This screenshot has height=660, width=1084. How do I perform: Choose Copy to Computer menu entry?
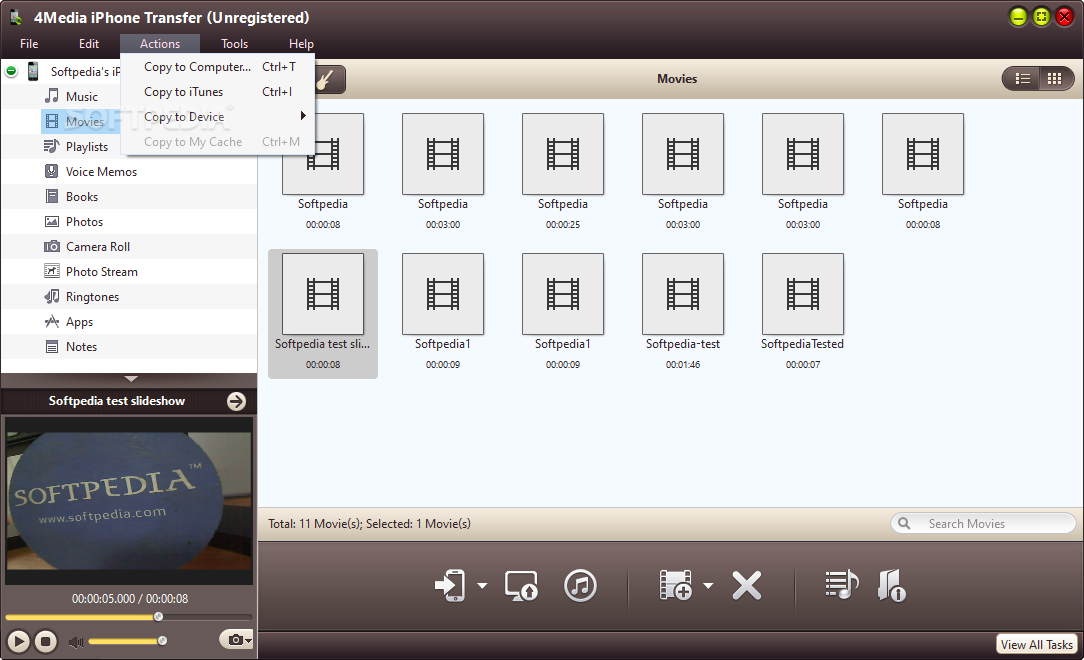pyautogui.click(x=218, y=66)
